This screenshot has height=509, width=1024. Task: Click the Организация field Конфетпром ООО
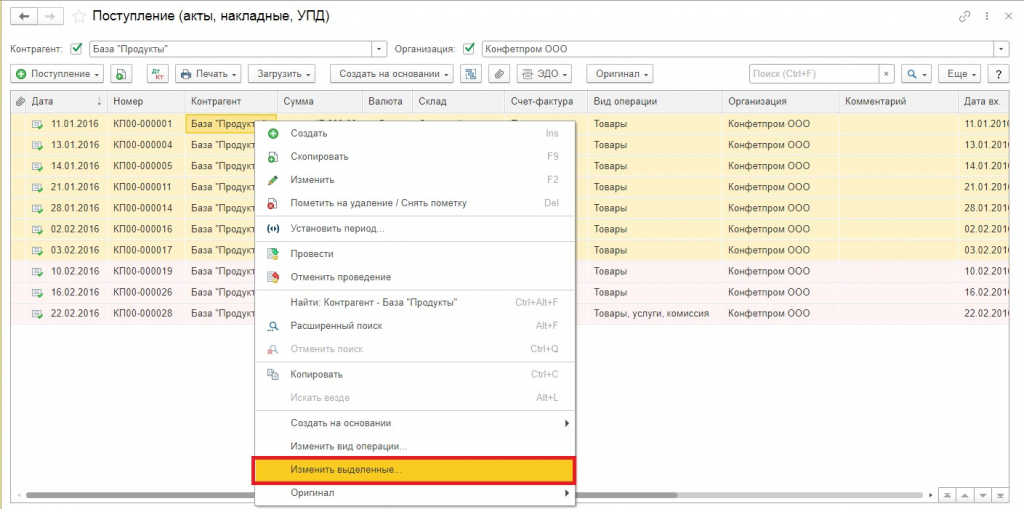pyautogui.click(x=737, y=49)
